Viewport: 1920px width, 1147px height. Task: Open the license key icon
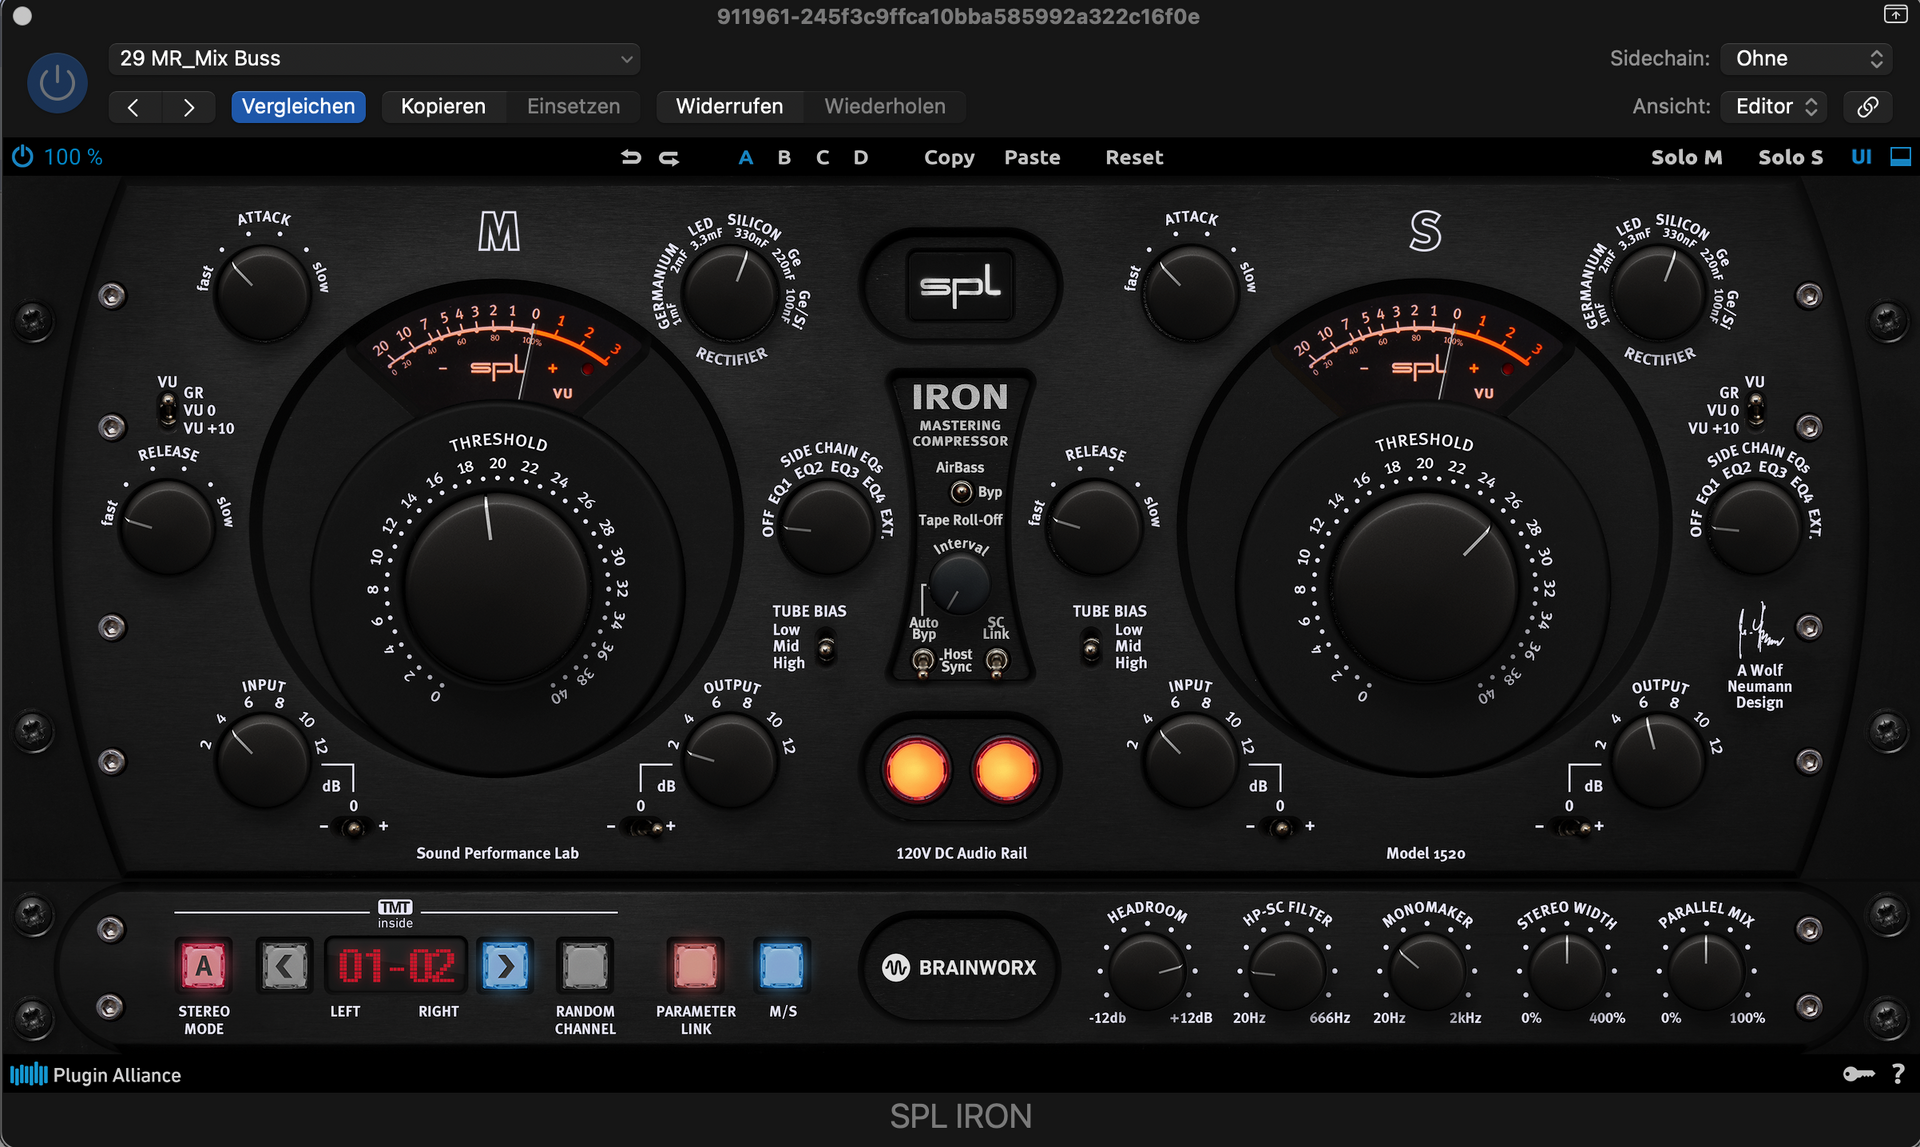pyautogui.click(x=1858, y=1074)
